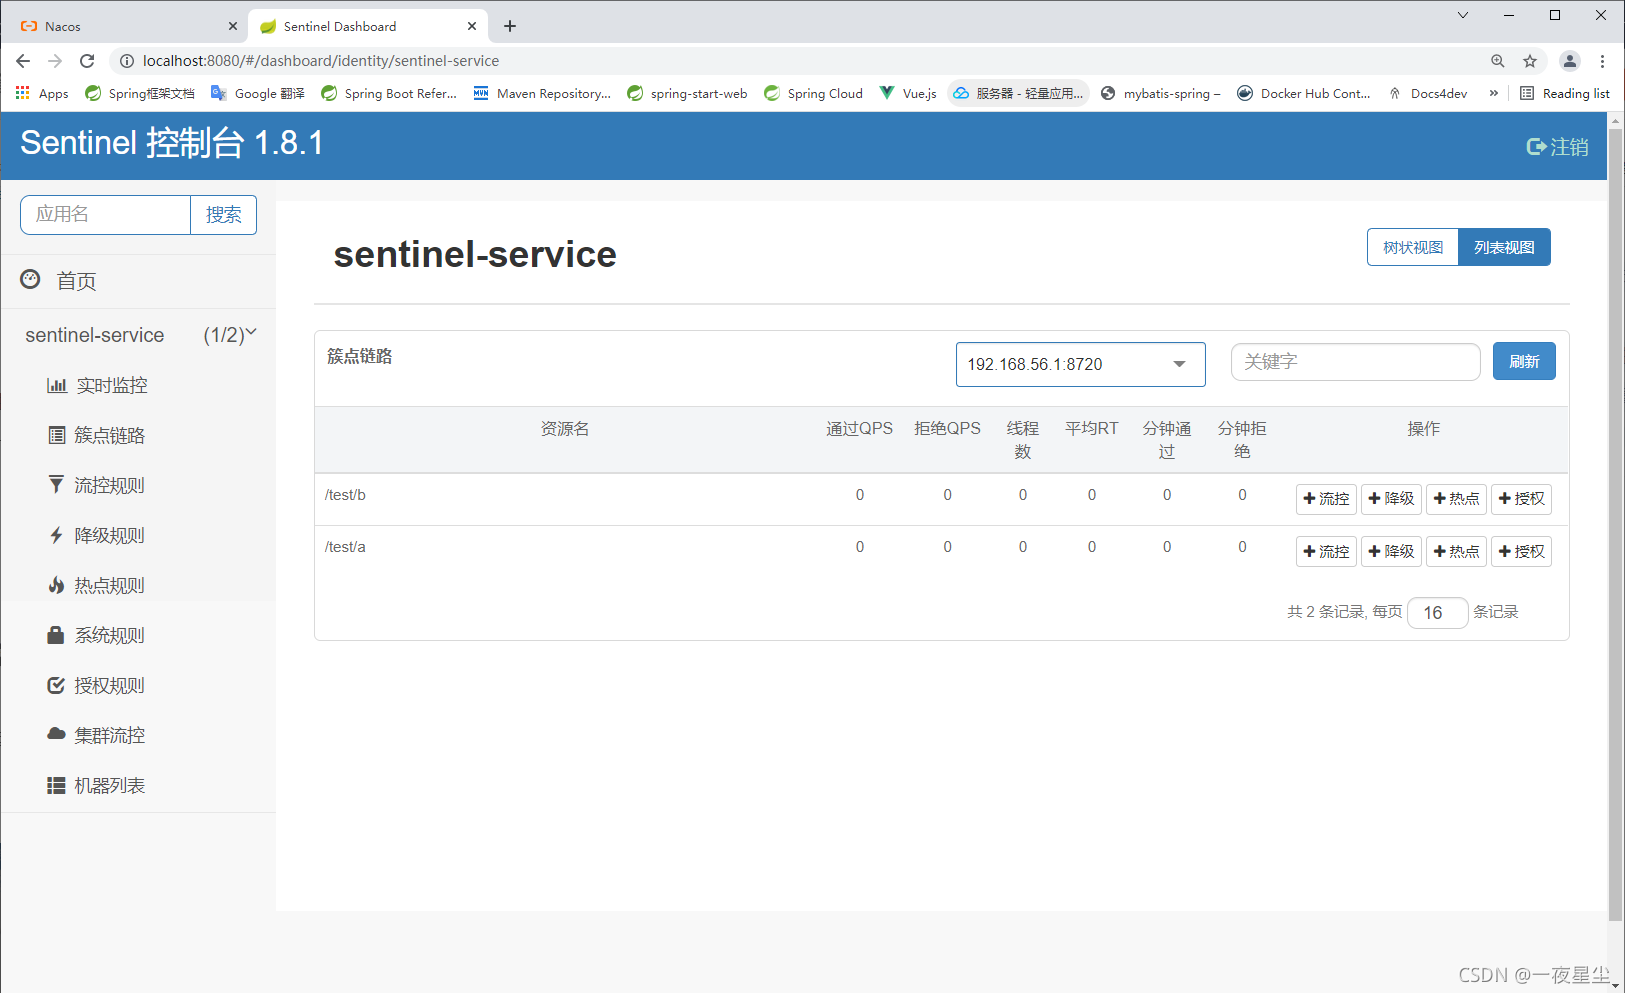Open the Reading list
Screen dimensions: 1625x993
click(1565, 93)
